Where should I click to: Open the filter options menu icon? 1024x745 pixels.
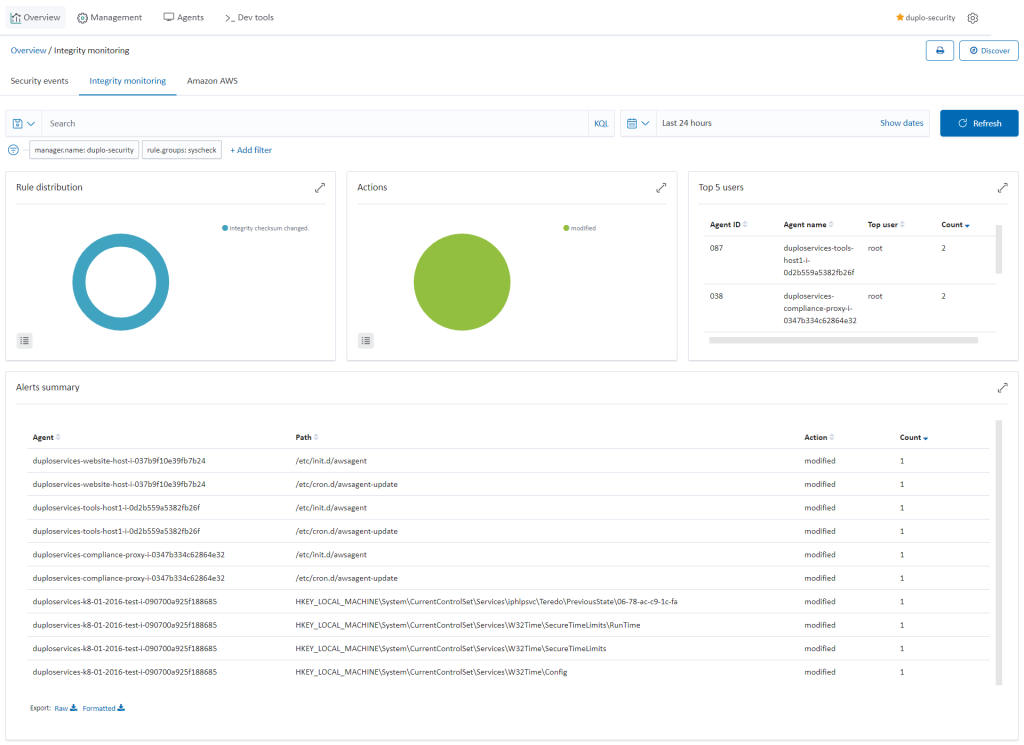coord(14,150)
